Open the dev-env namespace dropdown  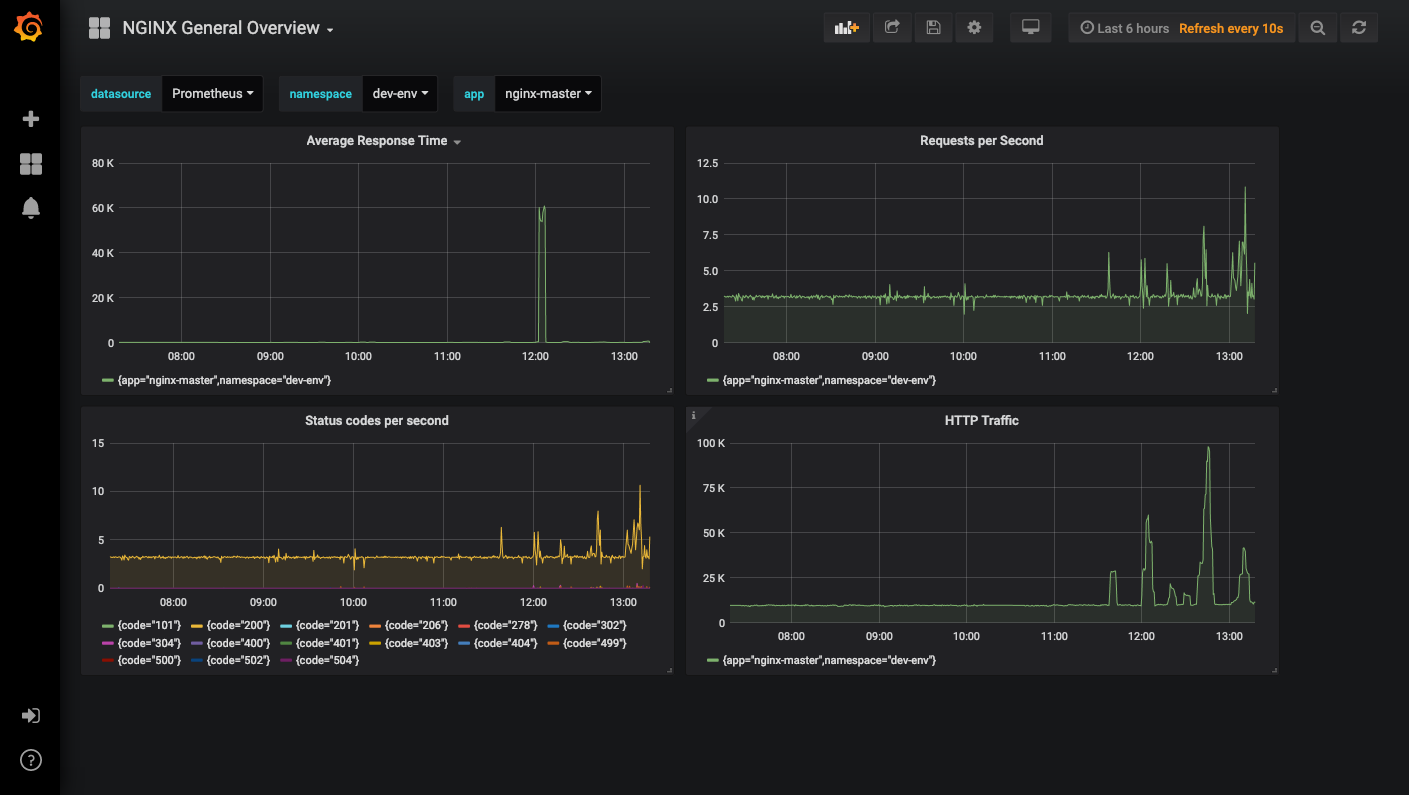[400, 94]
